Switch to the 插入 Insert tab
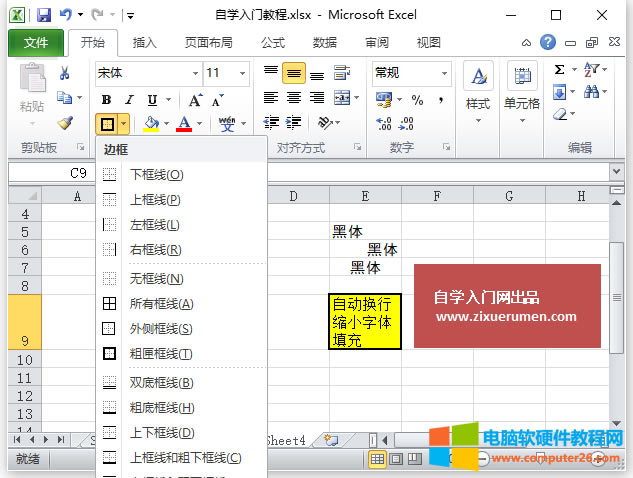Viewport: 633px width, 478px height. (x=145, y=42)
